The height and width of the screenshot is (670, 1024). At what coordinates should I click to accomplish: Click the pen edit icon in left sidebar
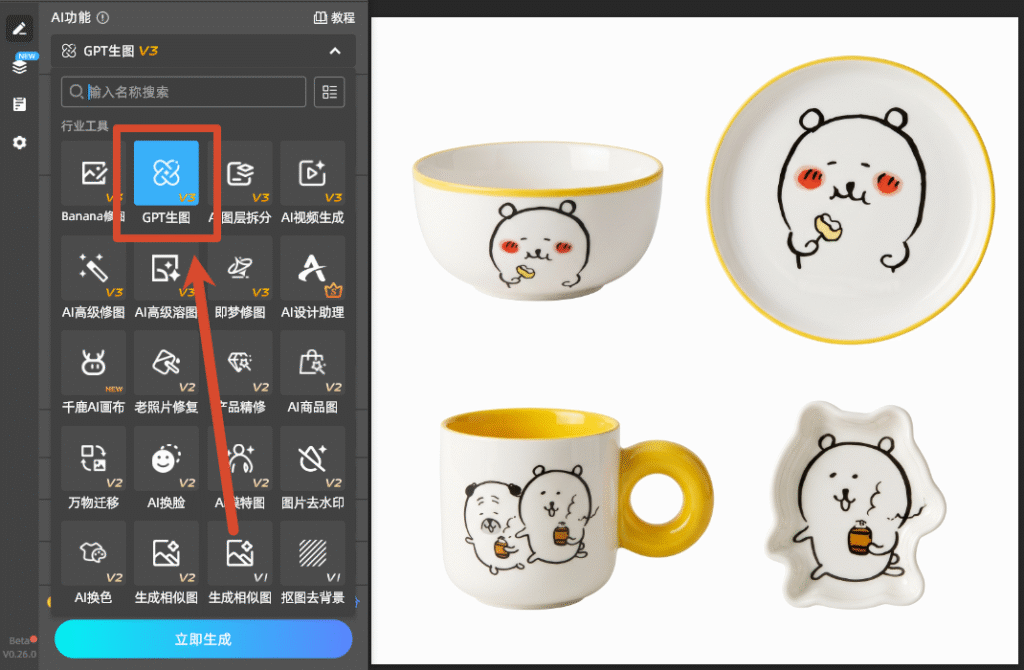(x=20, y=29)
